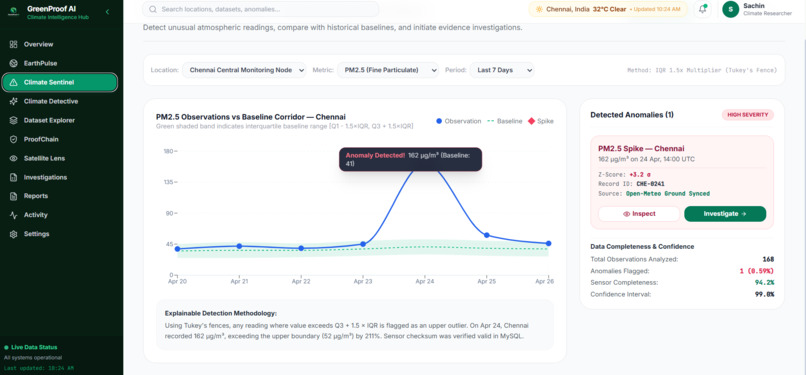Open the Metric dropdown PM2.5 Fine Particulate
This screenshot has width=806, height=375.
point(388,70)
